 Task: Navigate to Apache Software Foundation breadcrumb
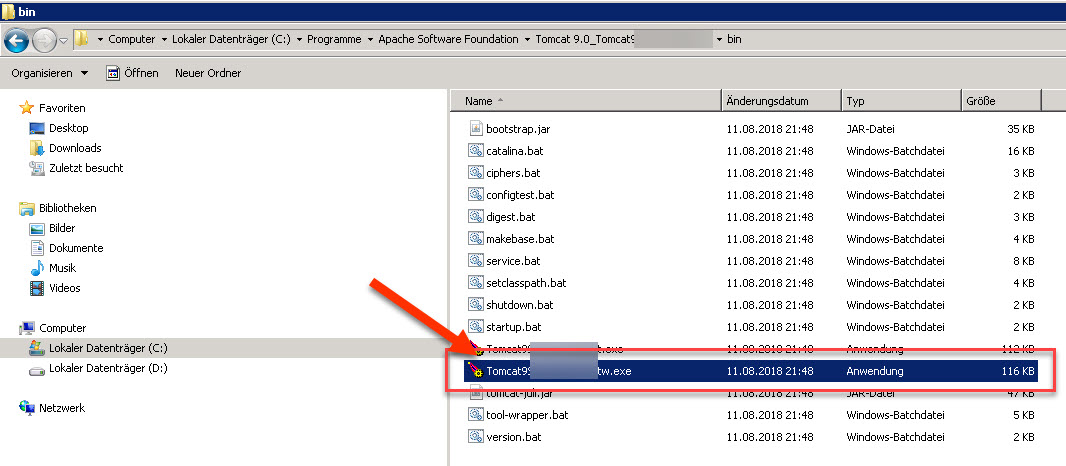coord(449,39)
